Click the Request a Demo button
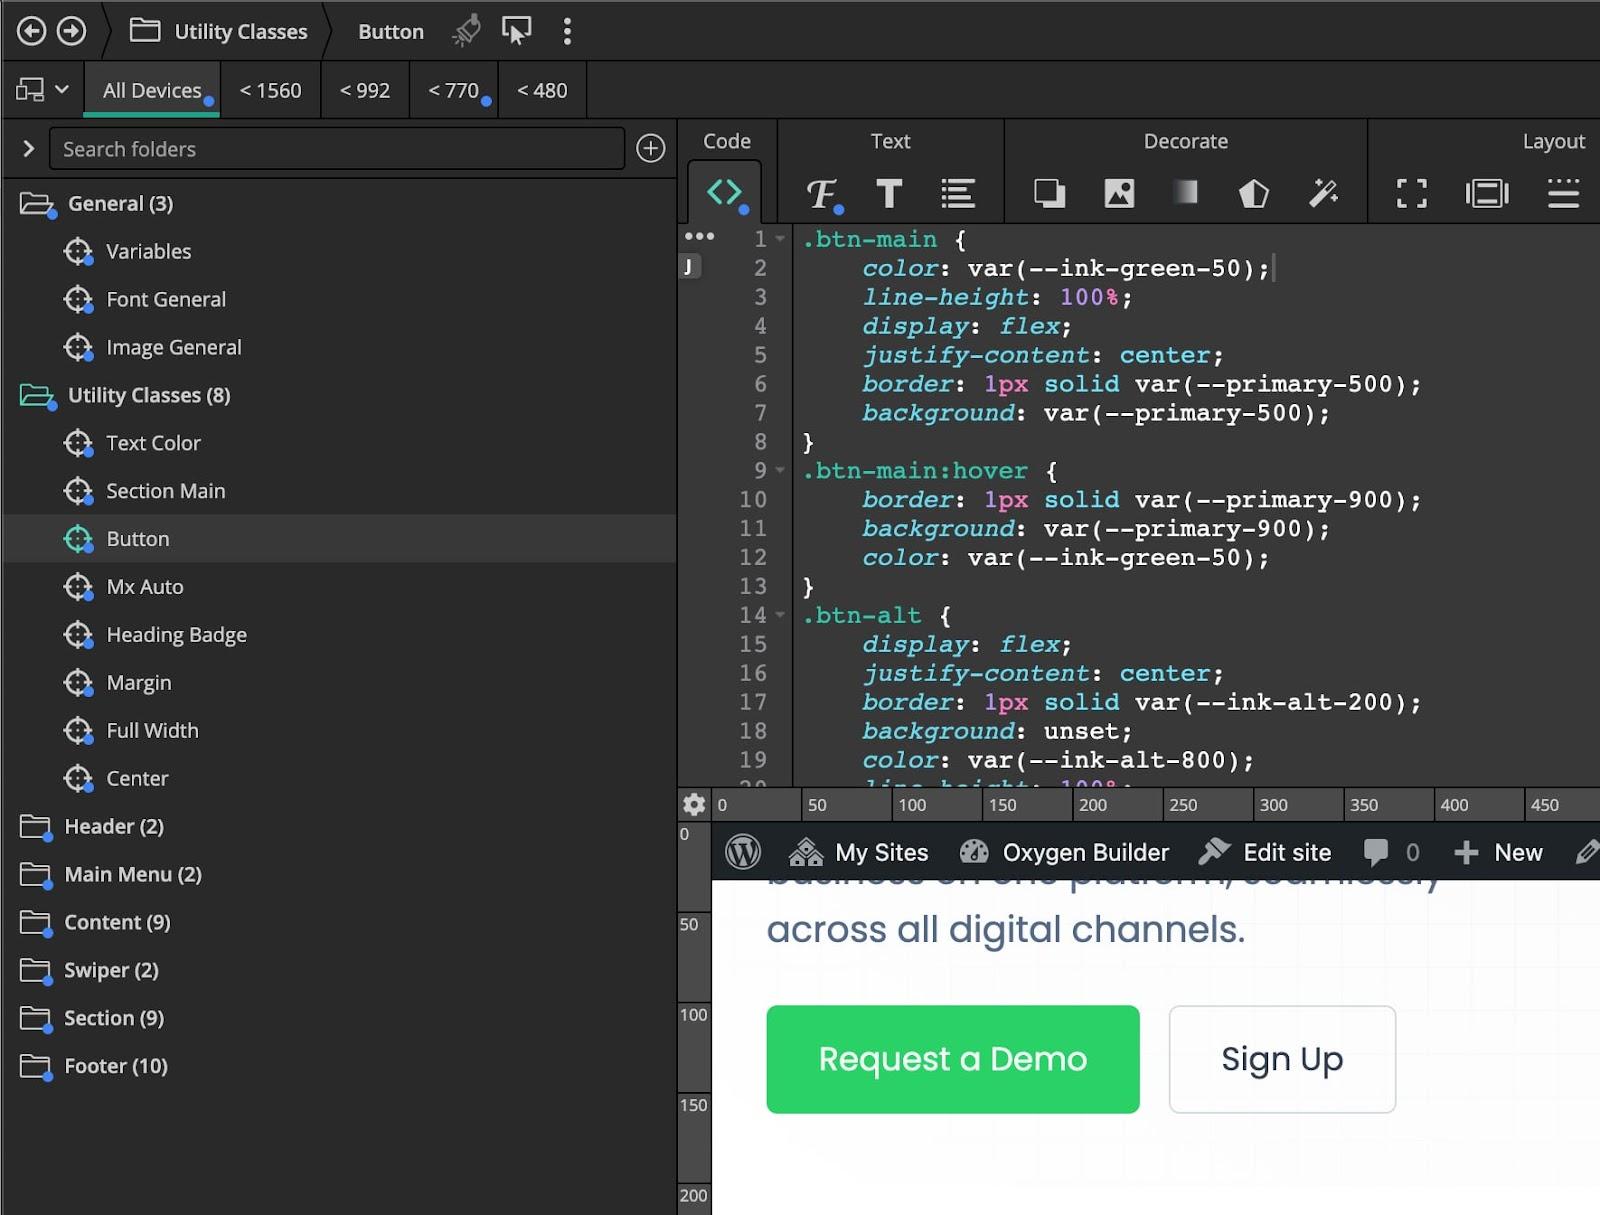 click(952, 1059)
